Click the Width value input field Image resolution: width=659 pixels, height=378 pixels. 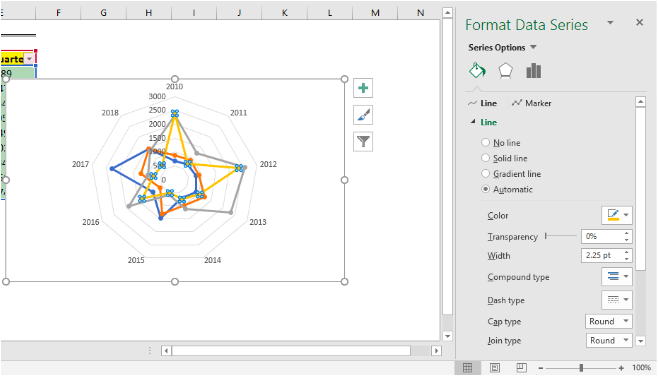[602, 255]
